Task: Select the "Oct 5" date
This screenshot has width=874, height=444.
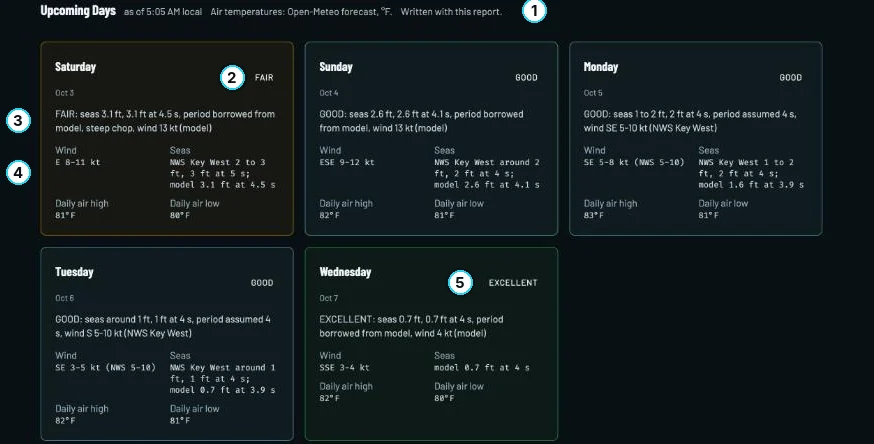Action: 593,93
